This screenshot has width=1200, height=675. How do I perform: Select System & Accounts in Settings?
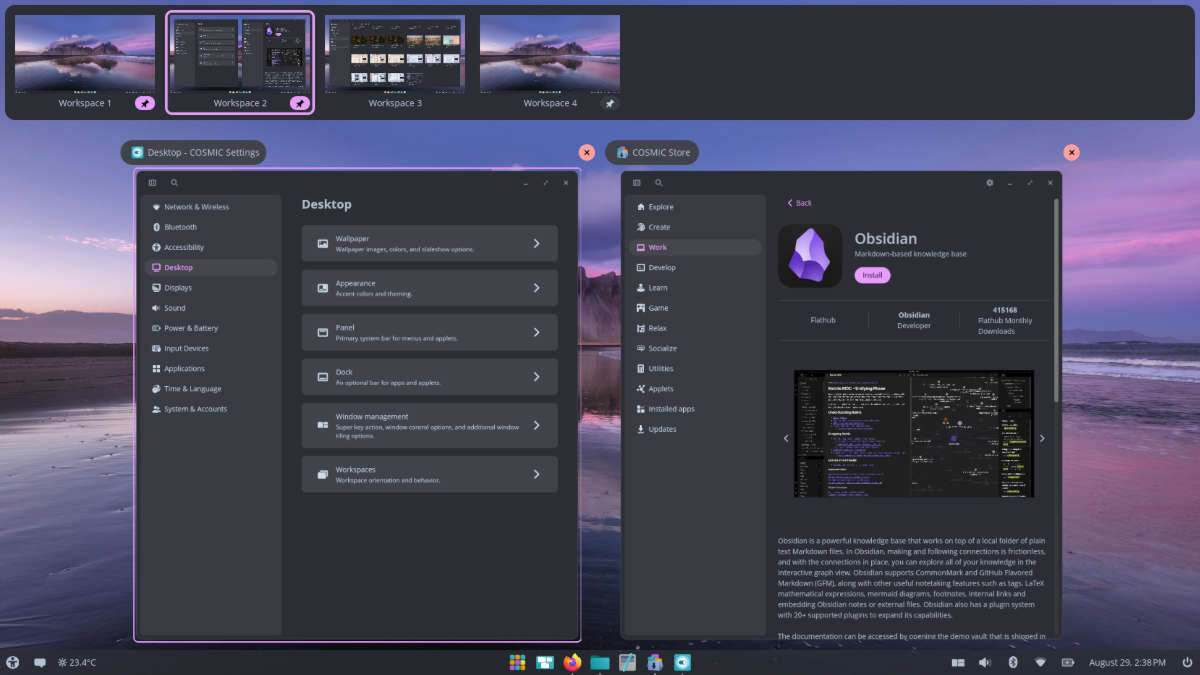point(211,409)
